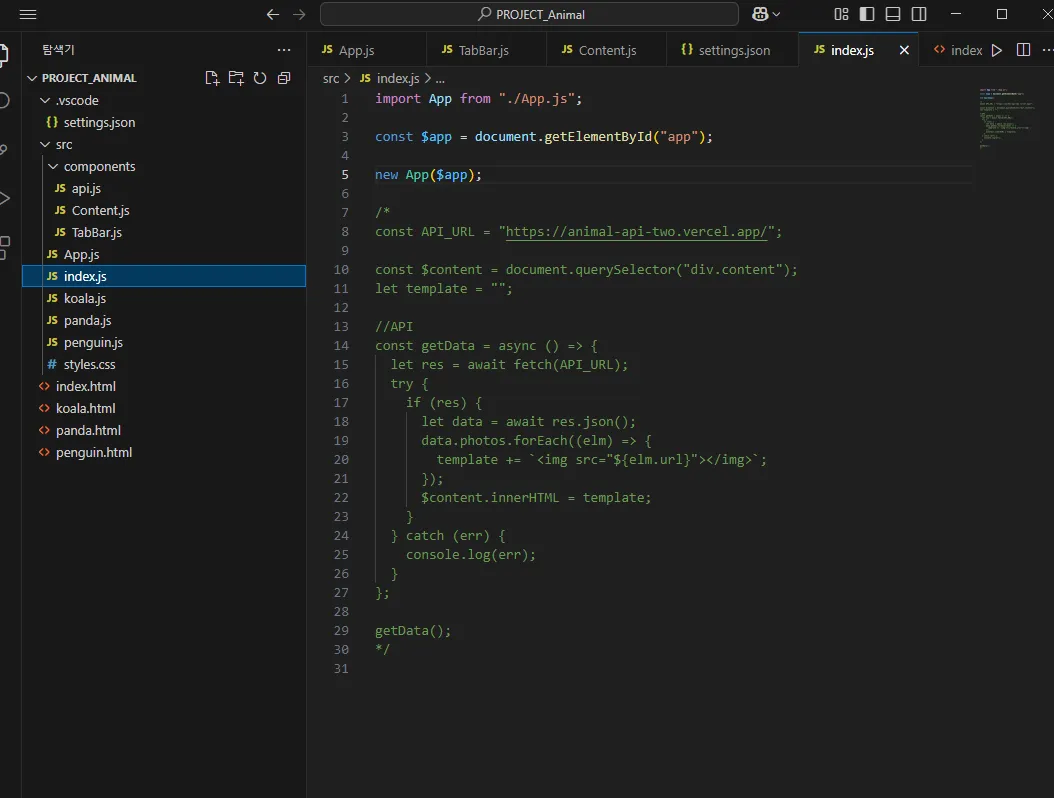Open the hamburger application menu
1054x798 pixels.
click(x=28, y=14)
